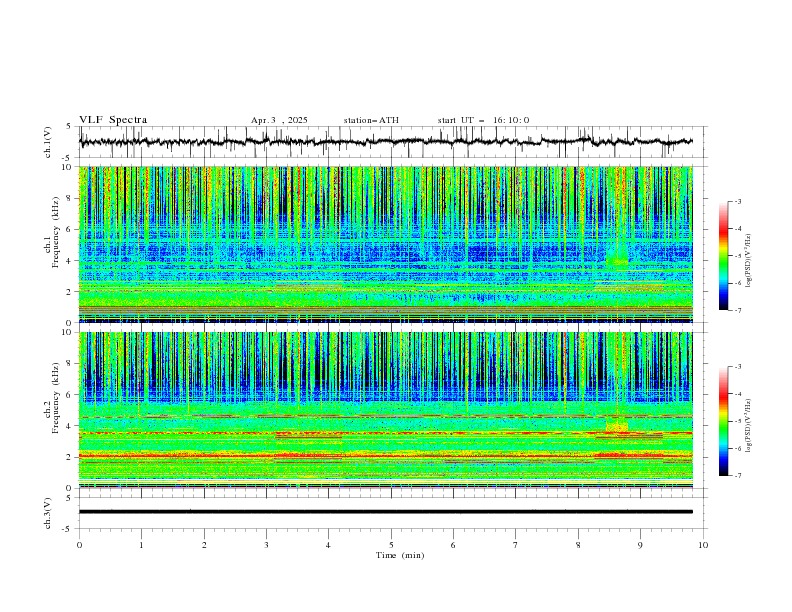Click the "station=ATH" header label
This screenshot has height=612, width=792.
point(371,120)
